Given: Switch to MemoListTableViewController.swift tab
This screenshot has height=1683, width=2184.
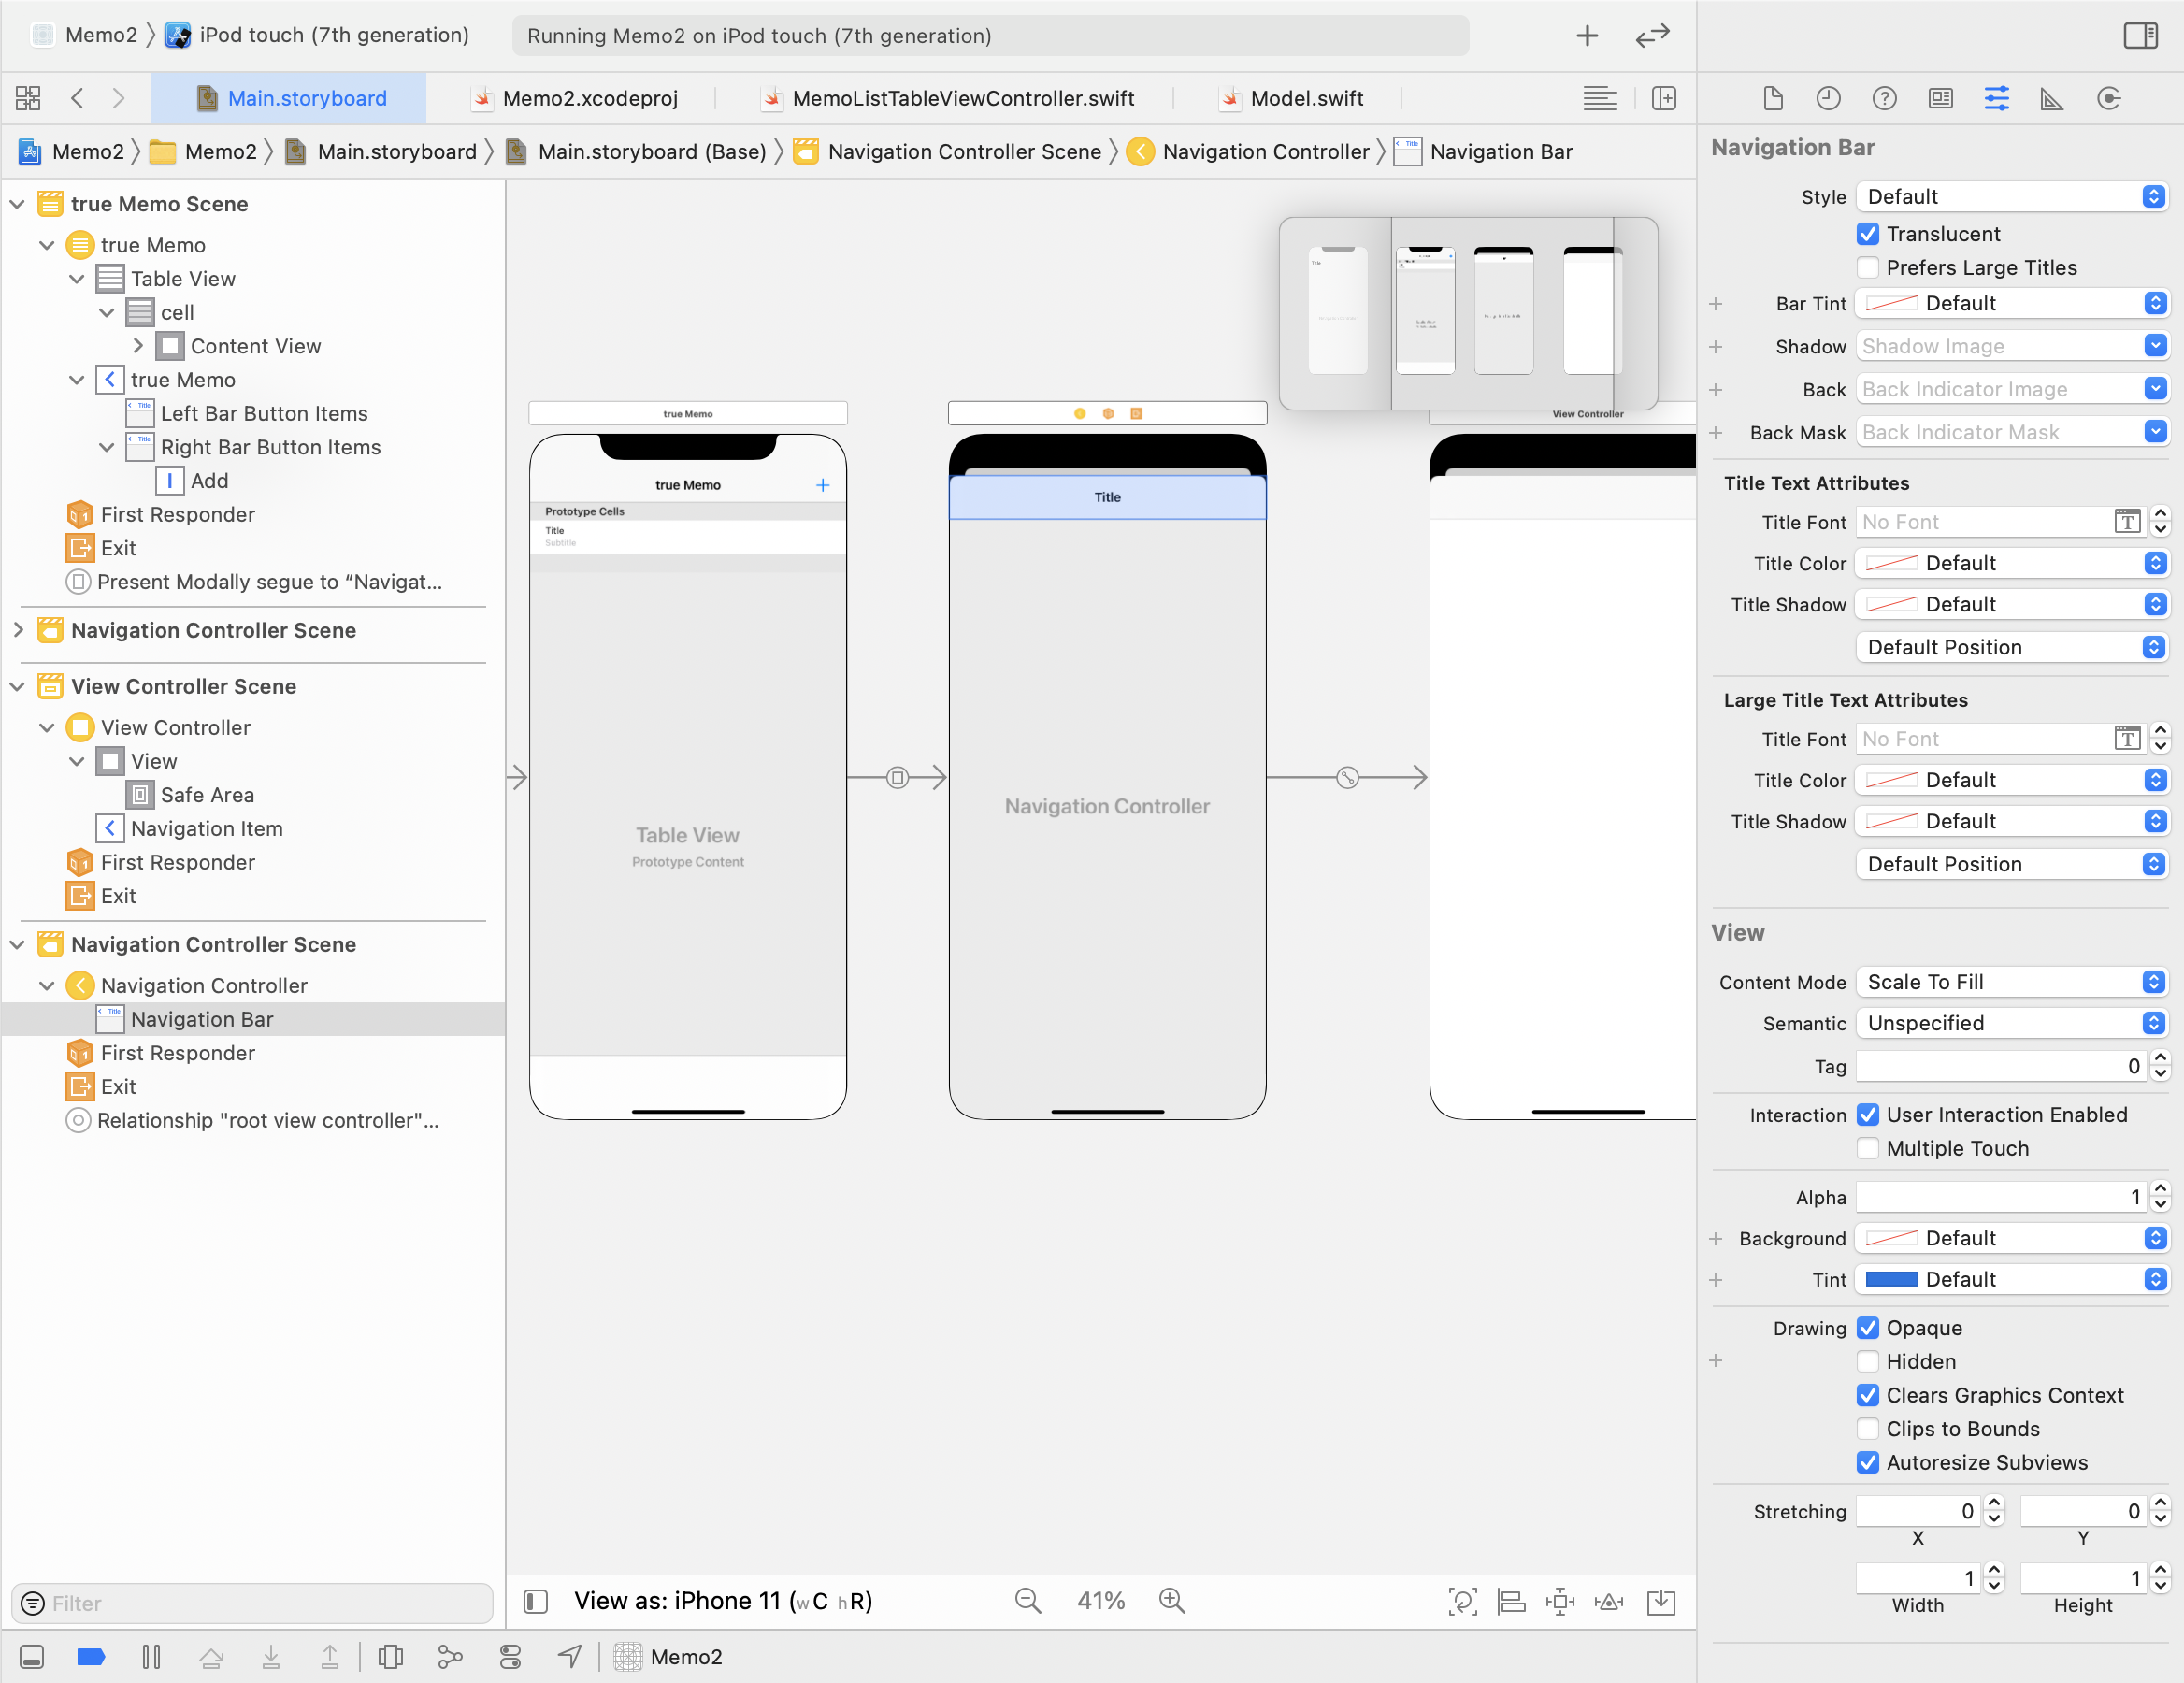Looking at the screenshot, I should coord(961,98).
